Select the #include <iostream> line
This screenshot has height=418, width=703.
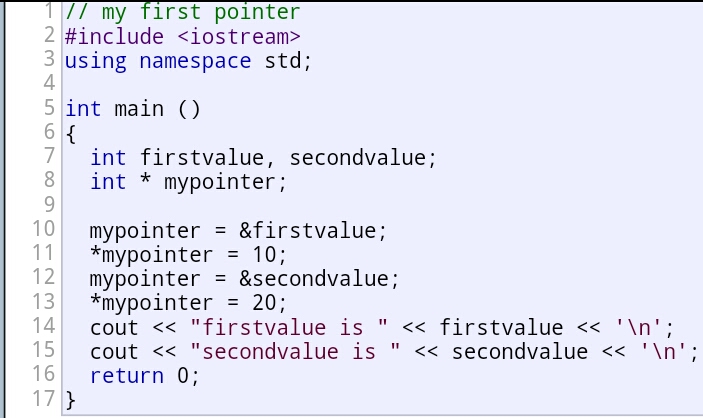tap(182, 37)
